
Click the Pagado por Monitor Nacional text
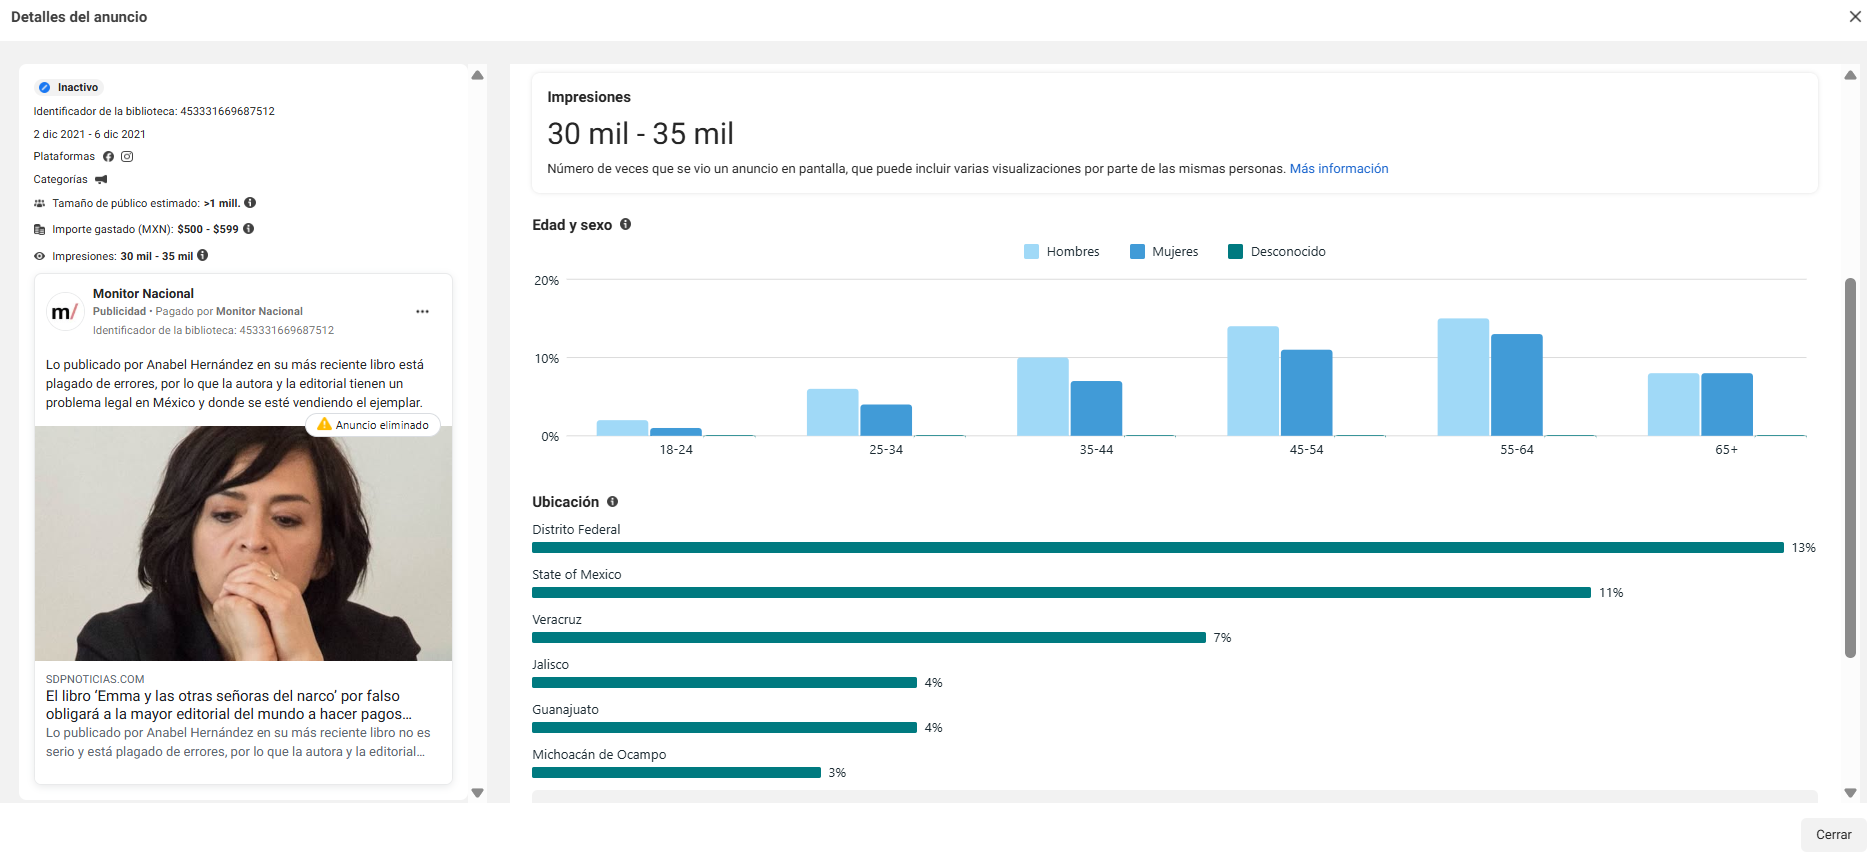(229, 312)
